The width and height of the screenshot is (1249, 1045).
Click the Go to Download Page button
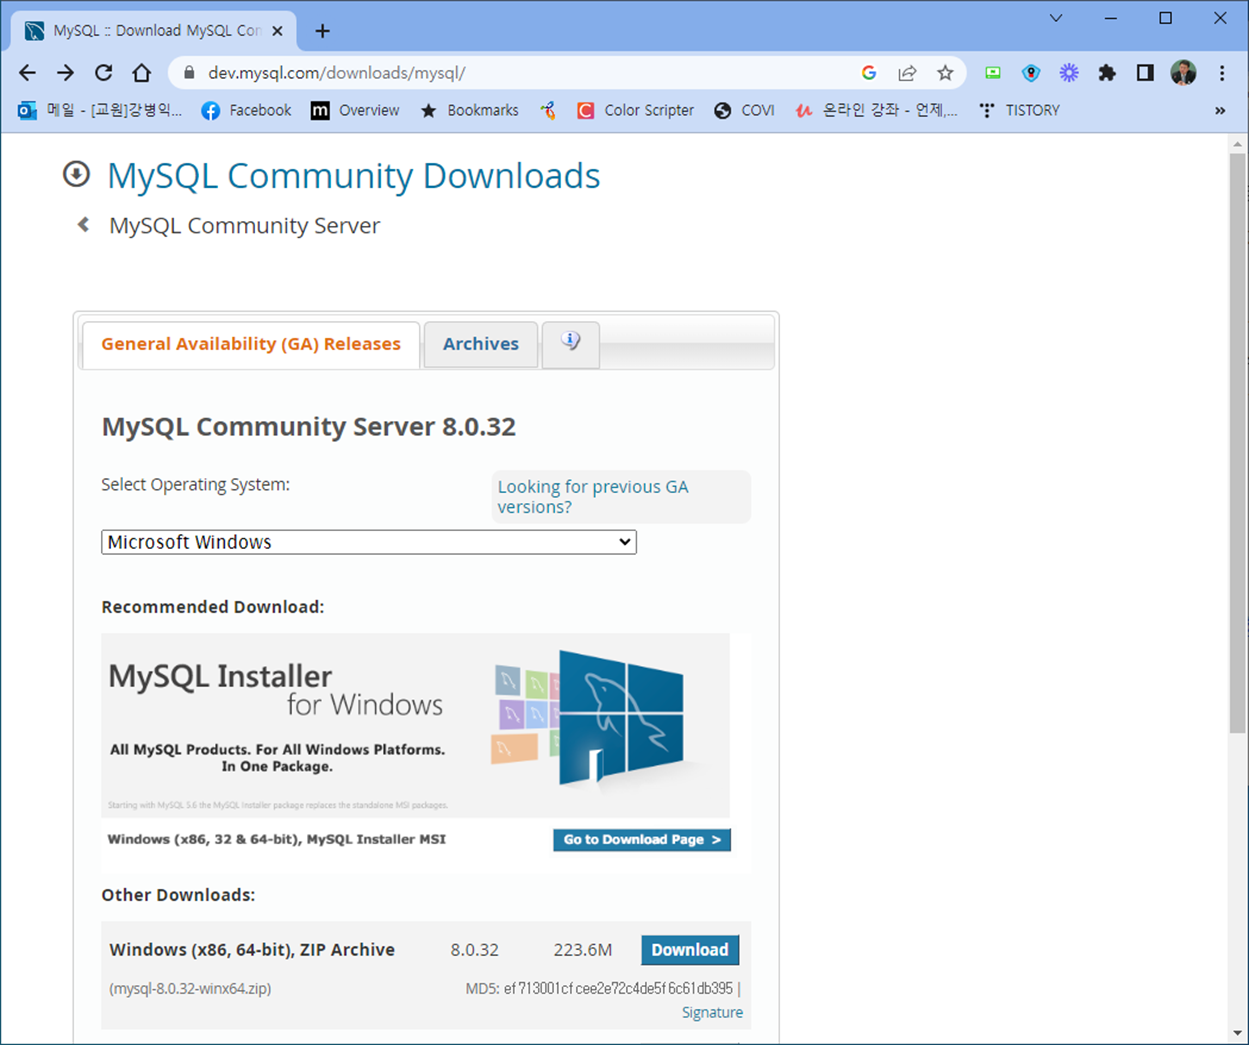[x=642, y=840]
